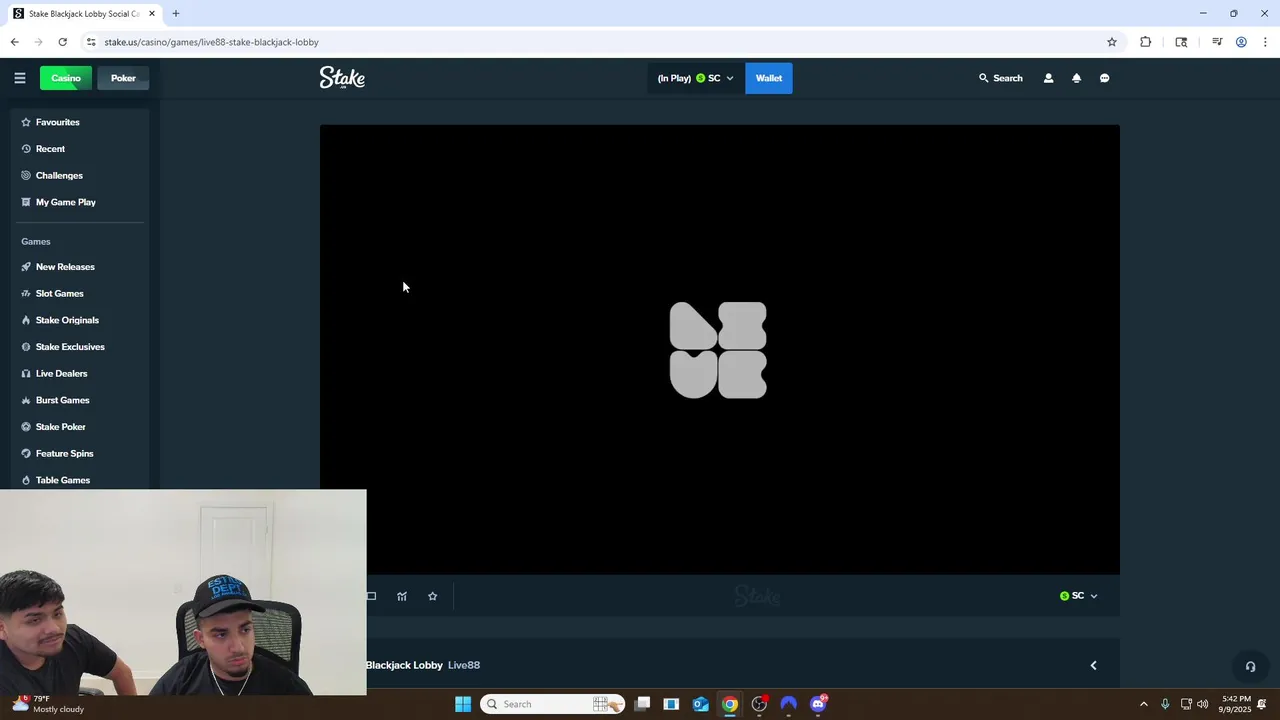Click the Live88 provider link
The width and height of the screenshot is (1280, 720).
click(464, 665)
